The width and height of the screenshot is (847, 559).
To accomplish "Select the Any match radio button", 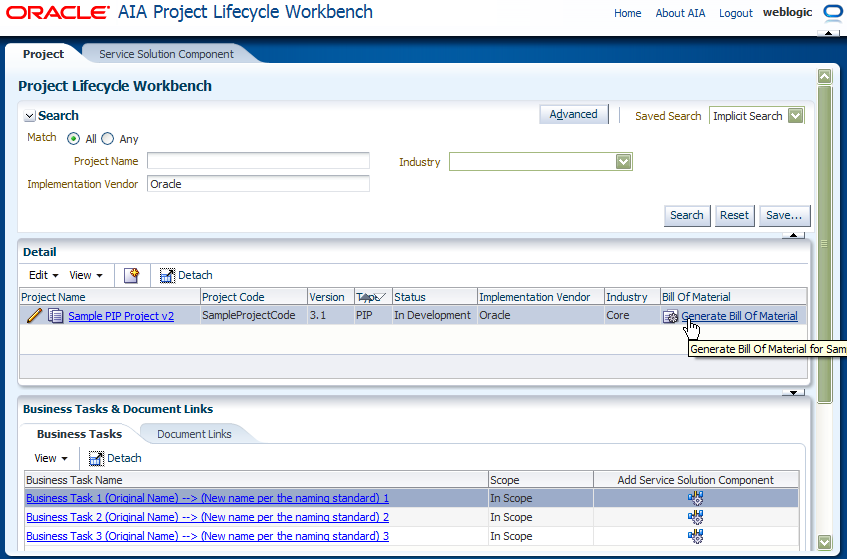I will [108, 139].
